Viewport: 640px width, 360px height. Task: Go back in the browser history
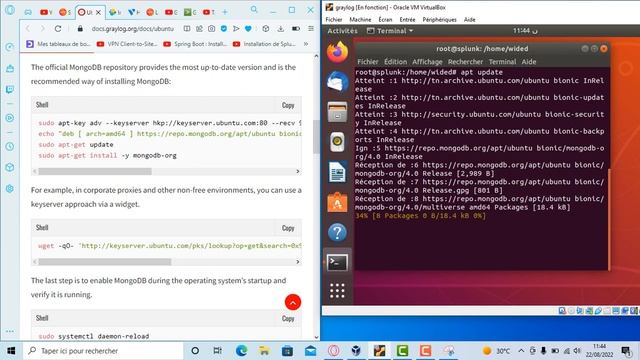(28, 29)
